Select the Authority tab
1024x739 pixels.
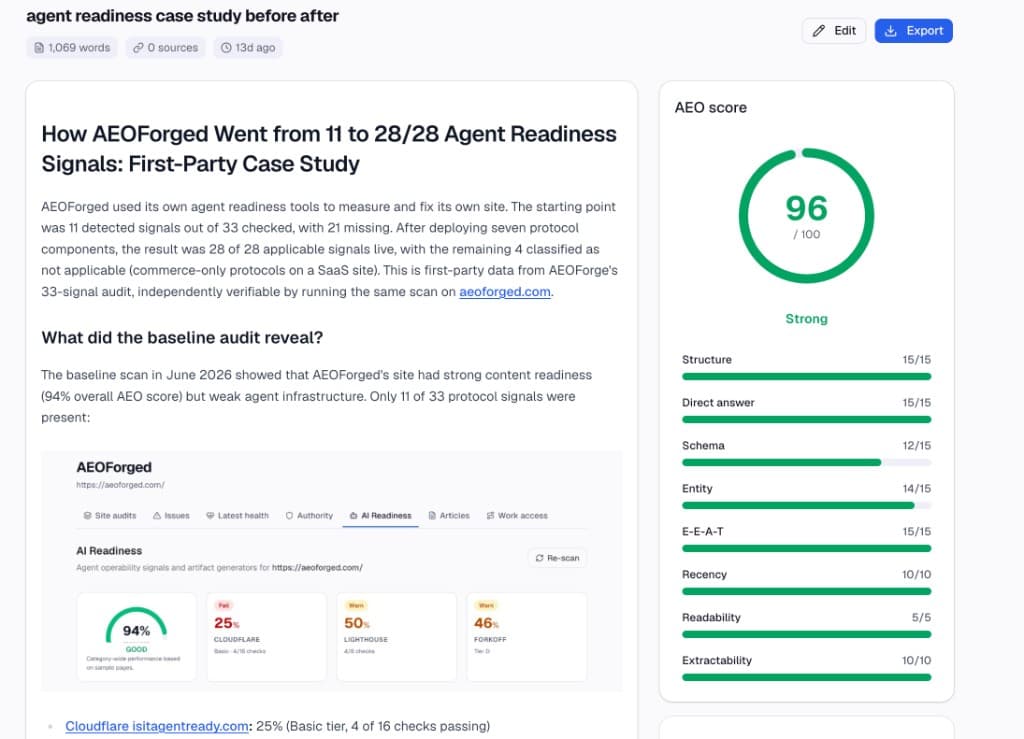[309, 516]
